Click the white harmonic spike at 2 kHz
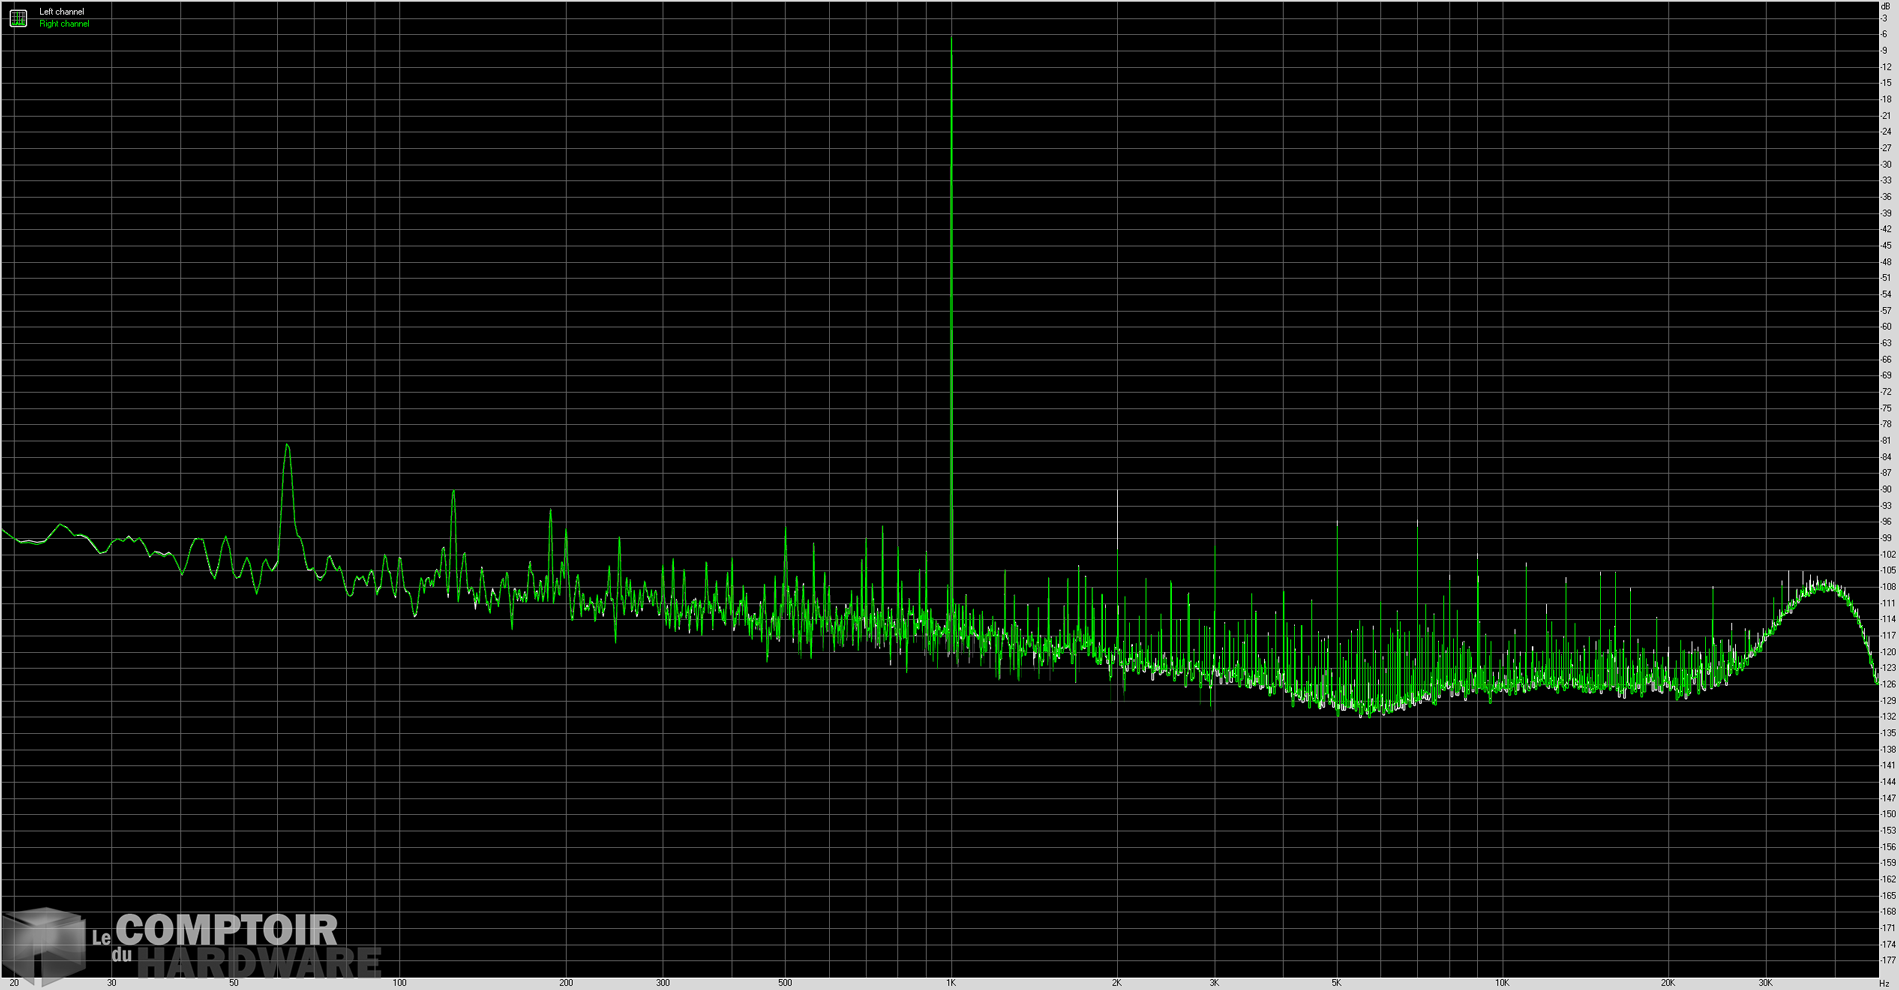 pos(1117,494)
